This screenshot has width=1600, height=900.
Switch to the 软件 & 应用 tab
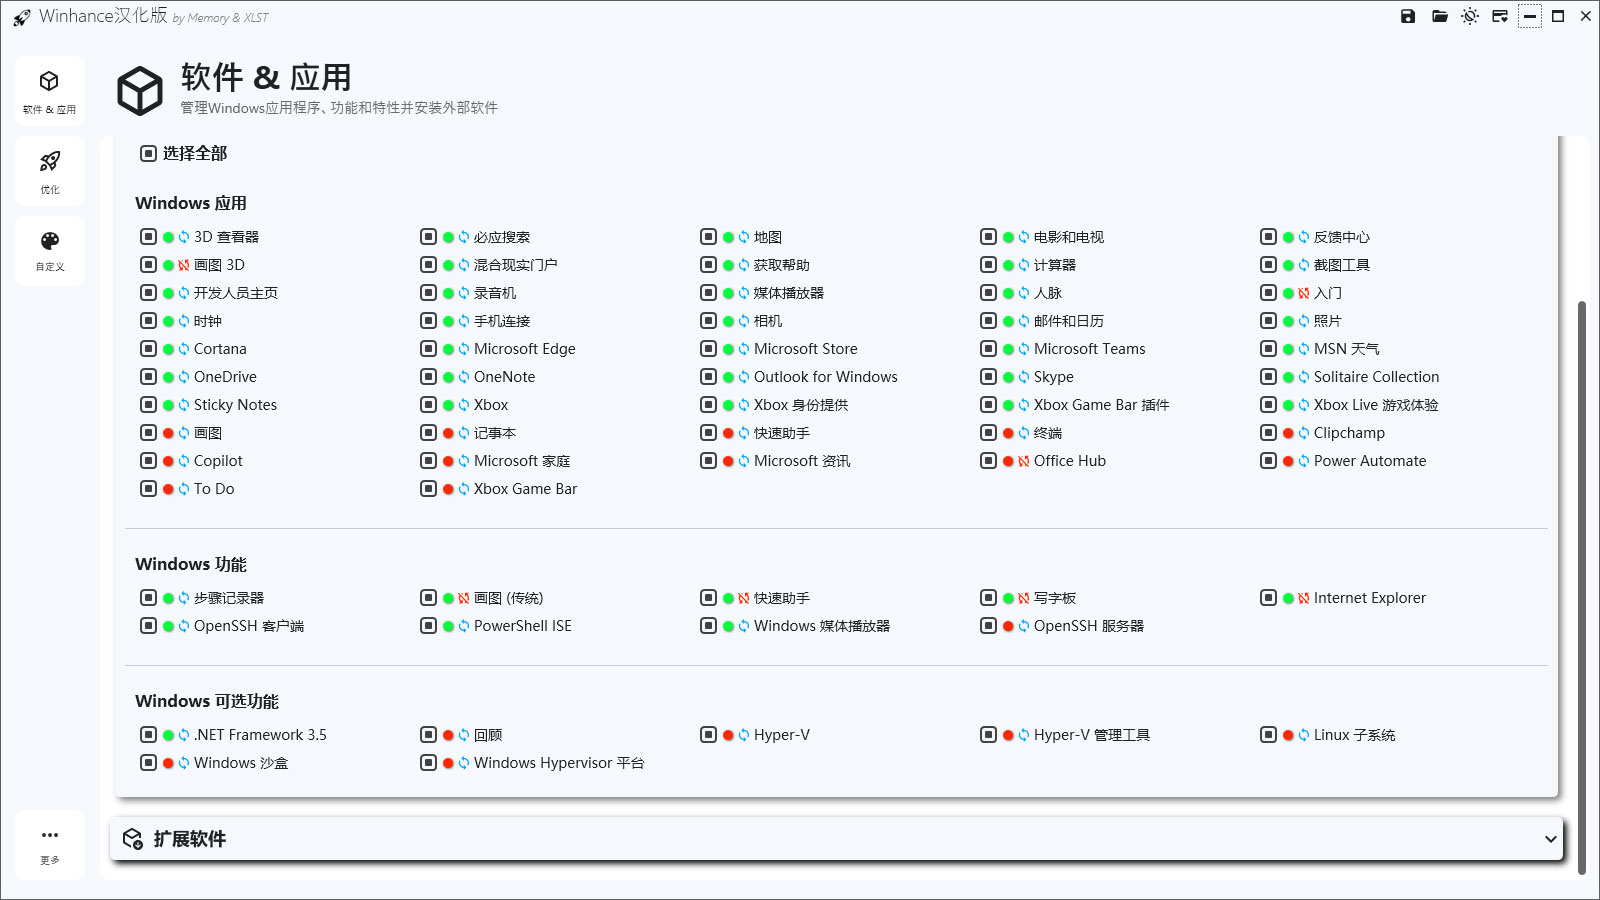point(50,90)
